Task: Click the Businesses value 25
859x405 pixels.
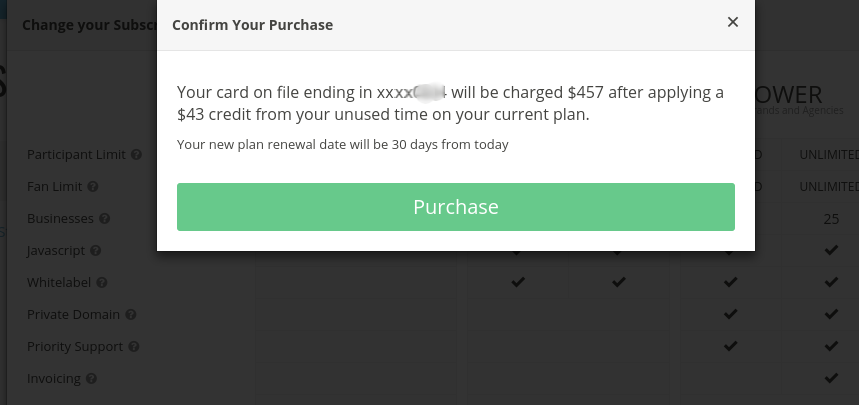Action: [x=831, y=218]
